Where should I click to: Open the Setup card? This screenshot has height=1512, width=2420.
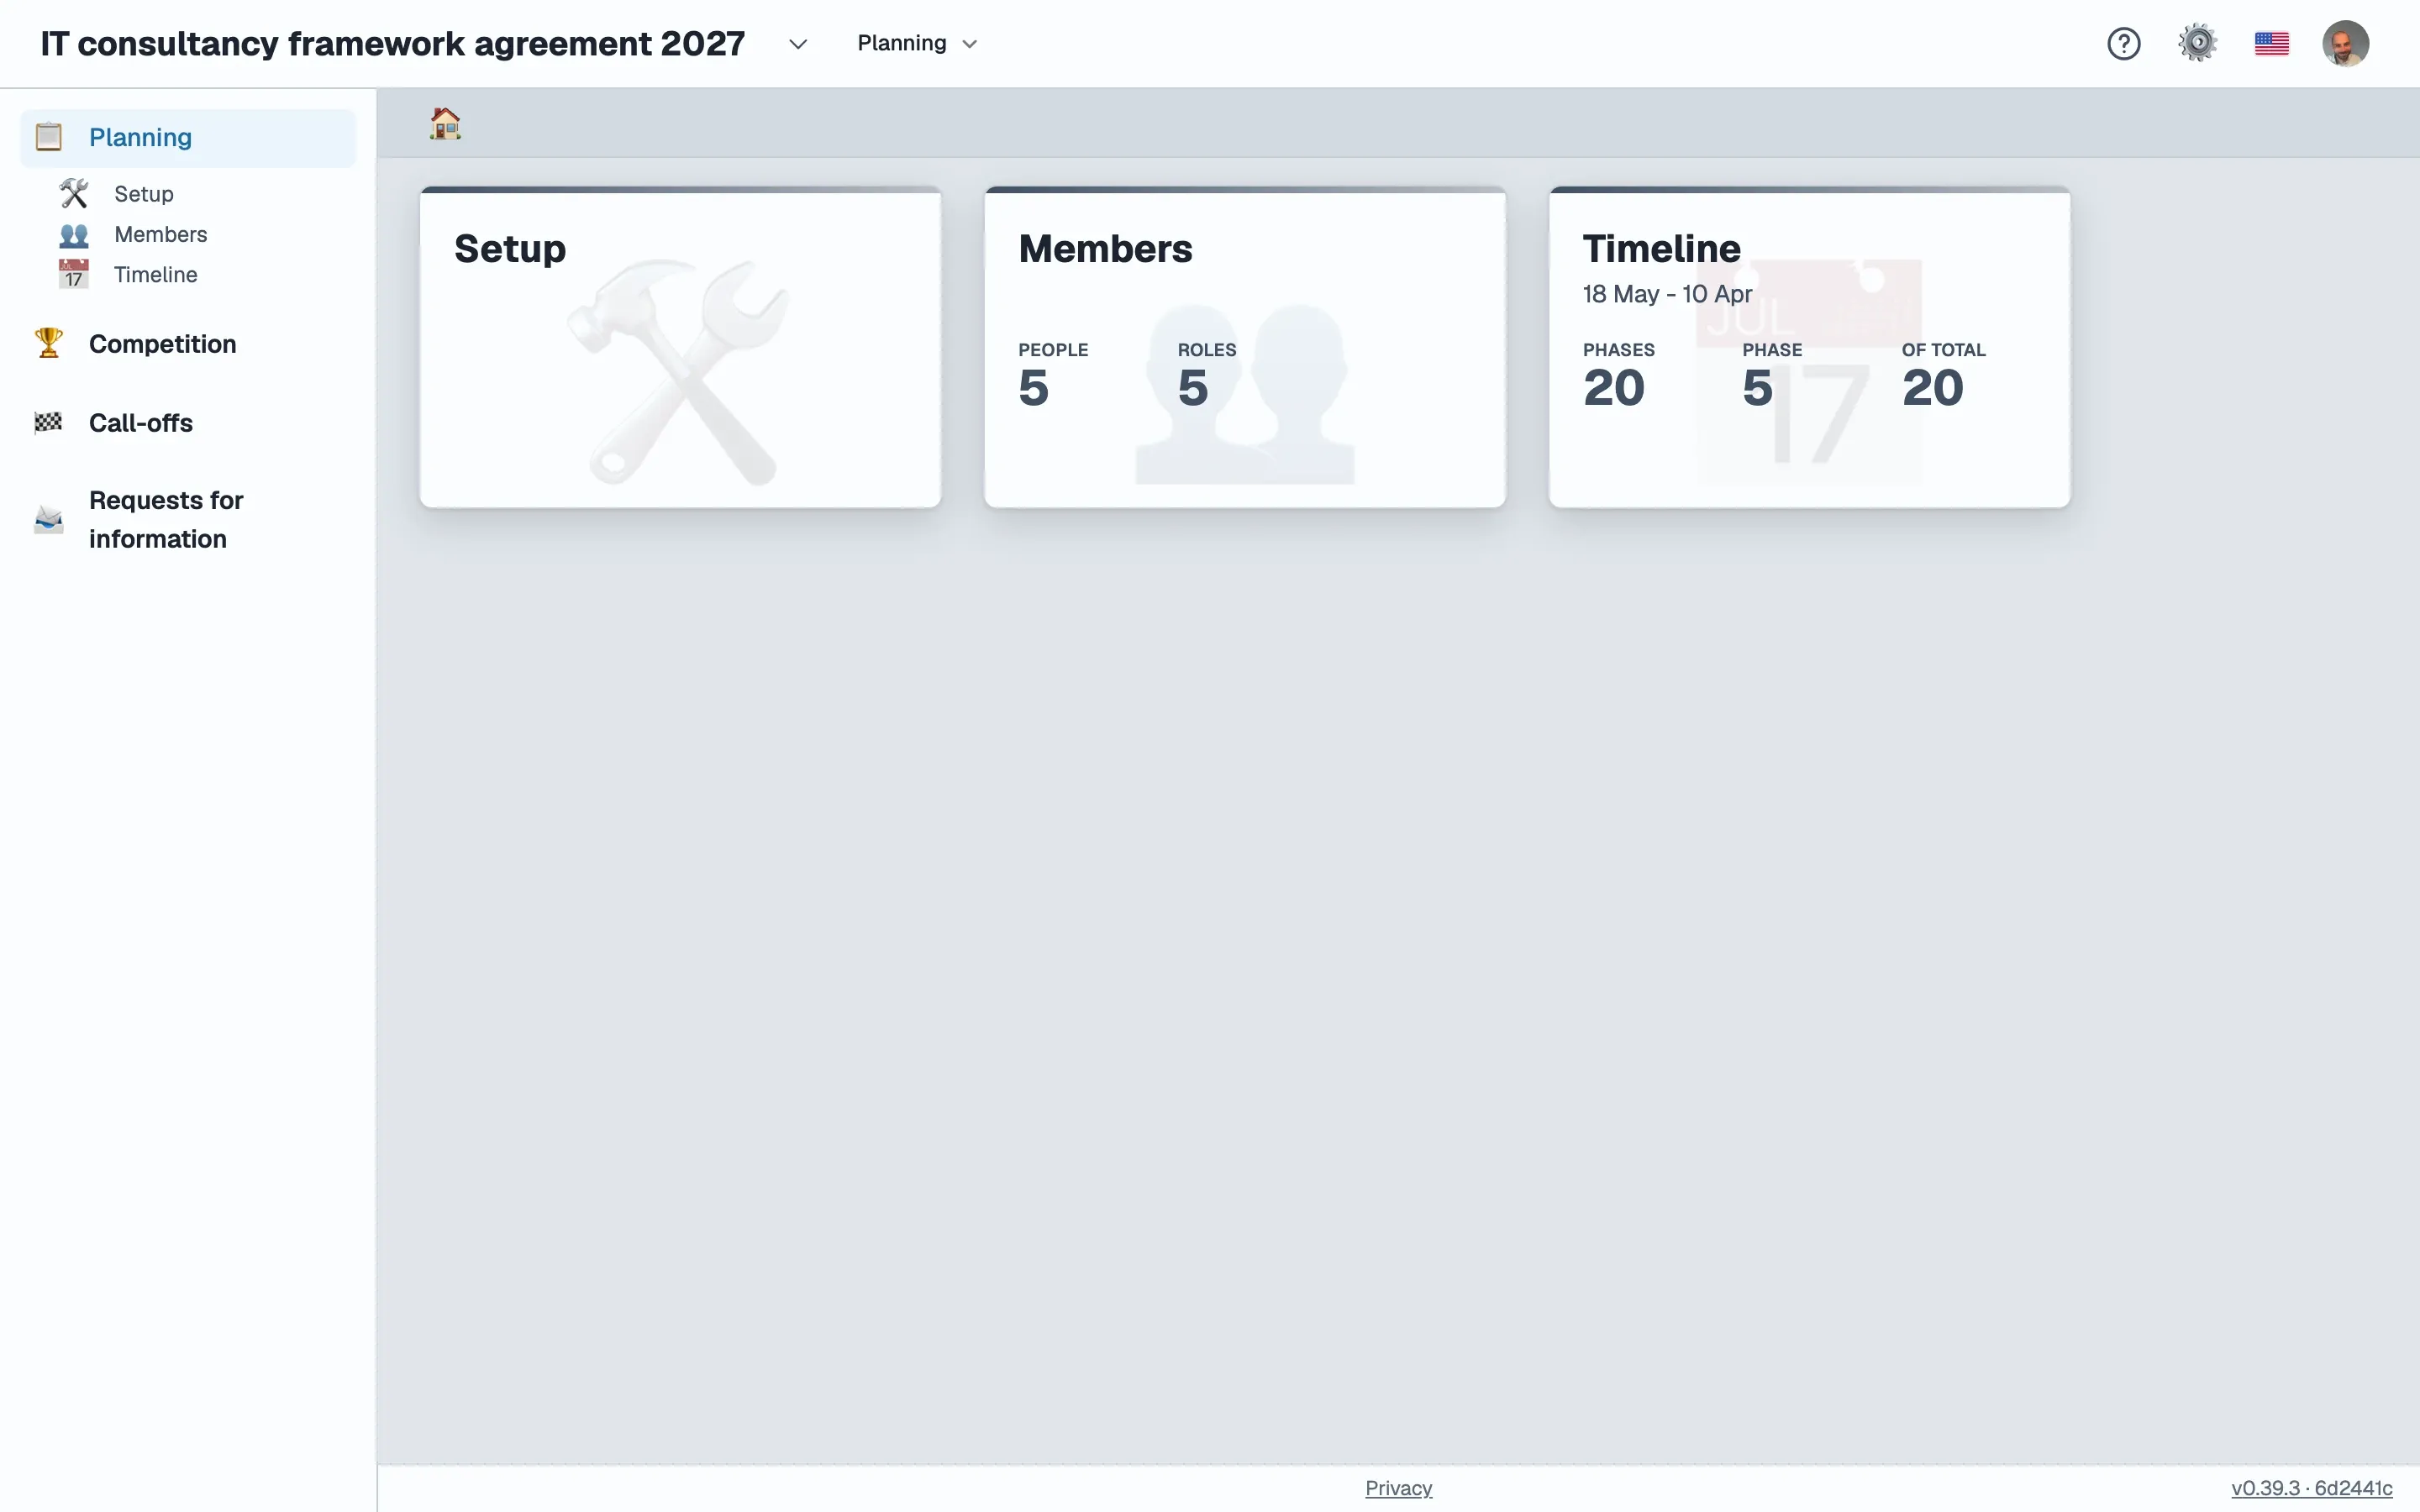pyautogui.click(x=680, y=347)
